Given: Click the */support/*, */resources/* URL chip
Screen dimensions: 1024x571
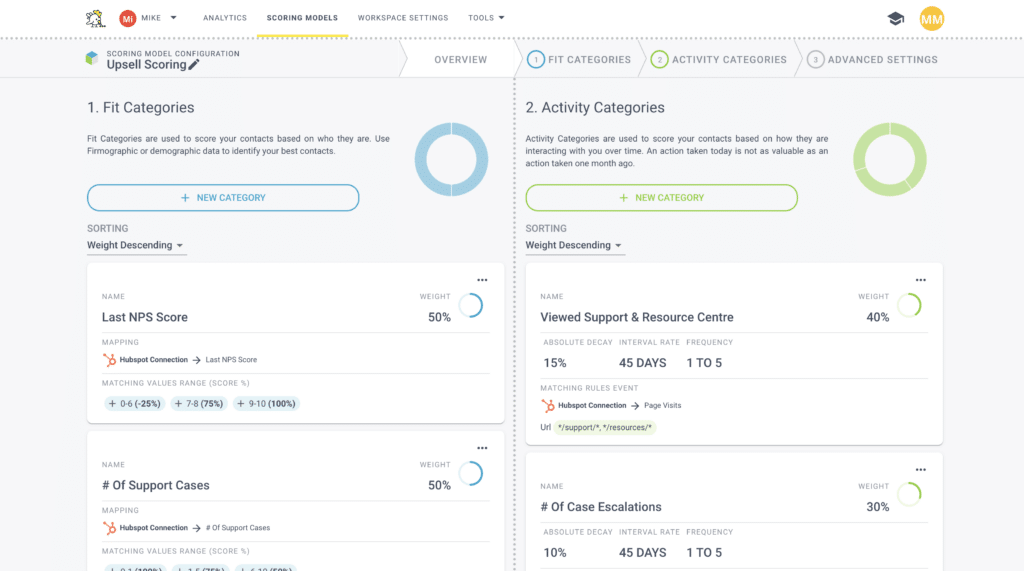Looking at the screenshot, I should click(x=605, y=427).
